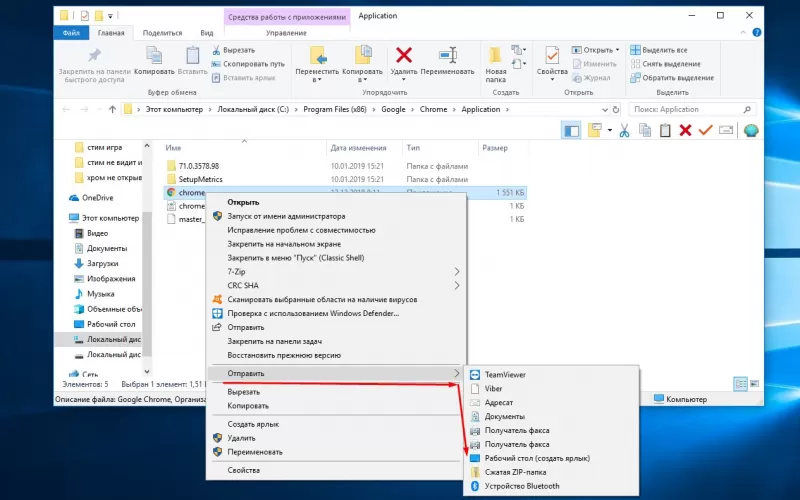Sort by the Дата изменения column header
The height and width of the screenshot is (500, 800).
(x=358, y=147)
